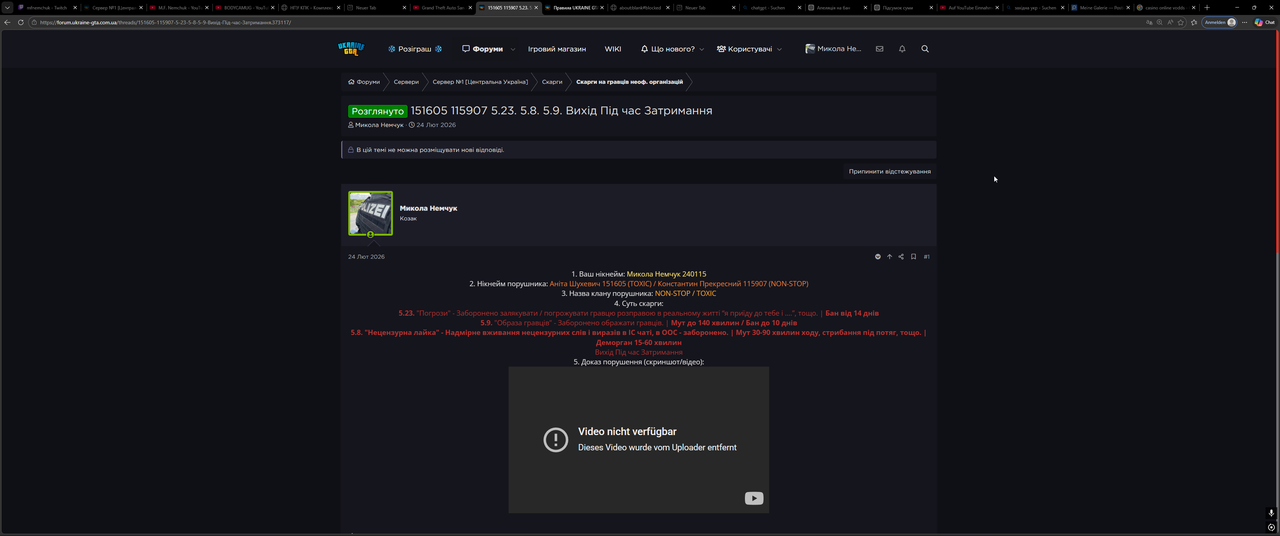The height and width of the screenshot is (536, 1280).
Task: Open the Сервери breadcrumb link
Action: pos(406,82)
